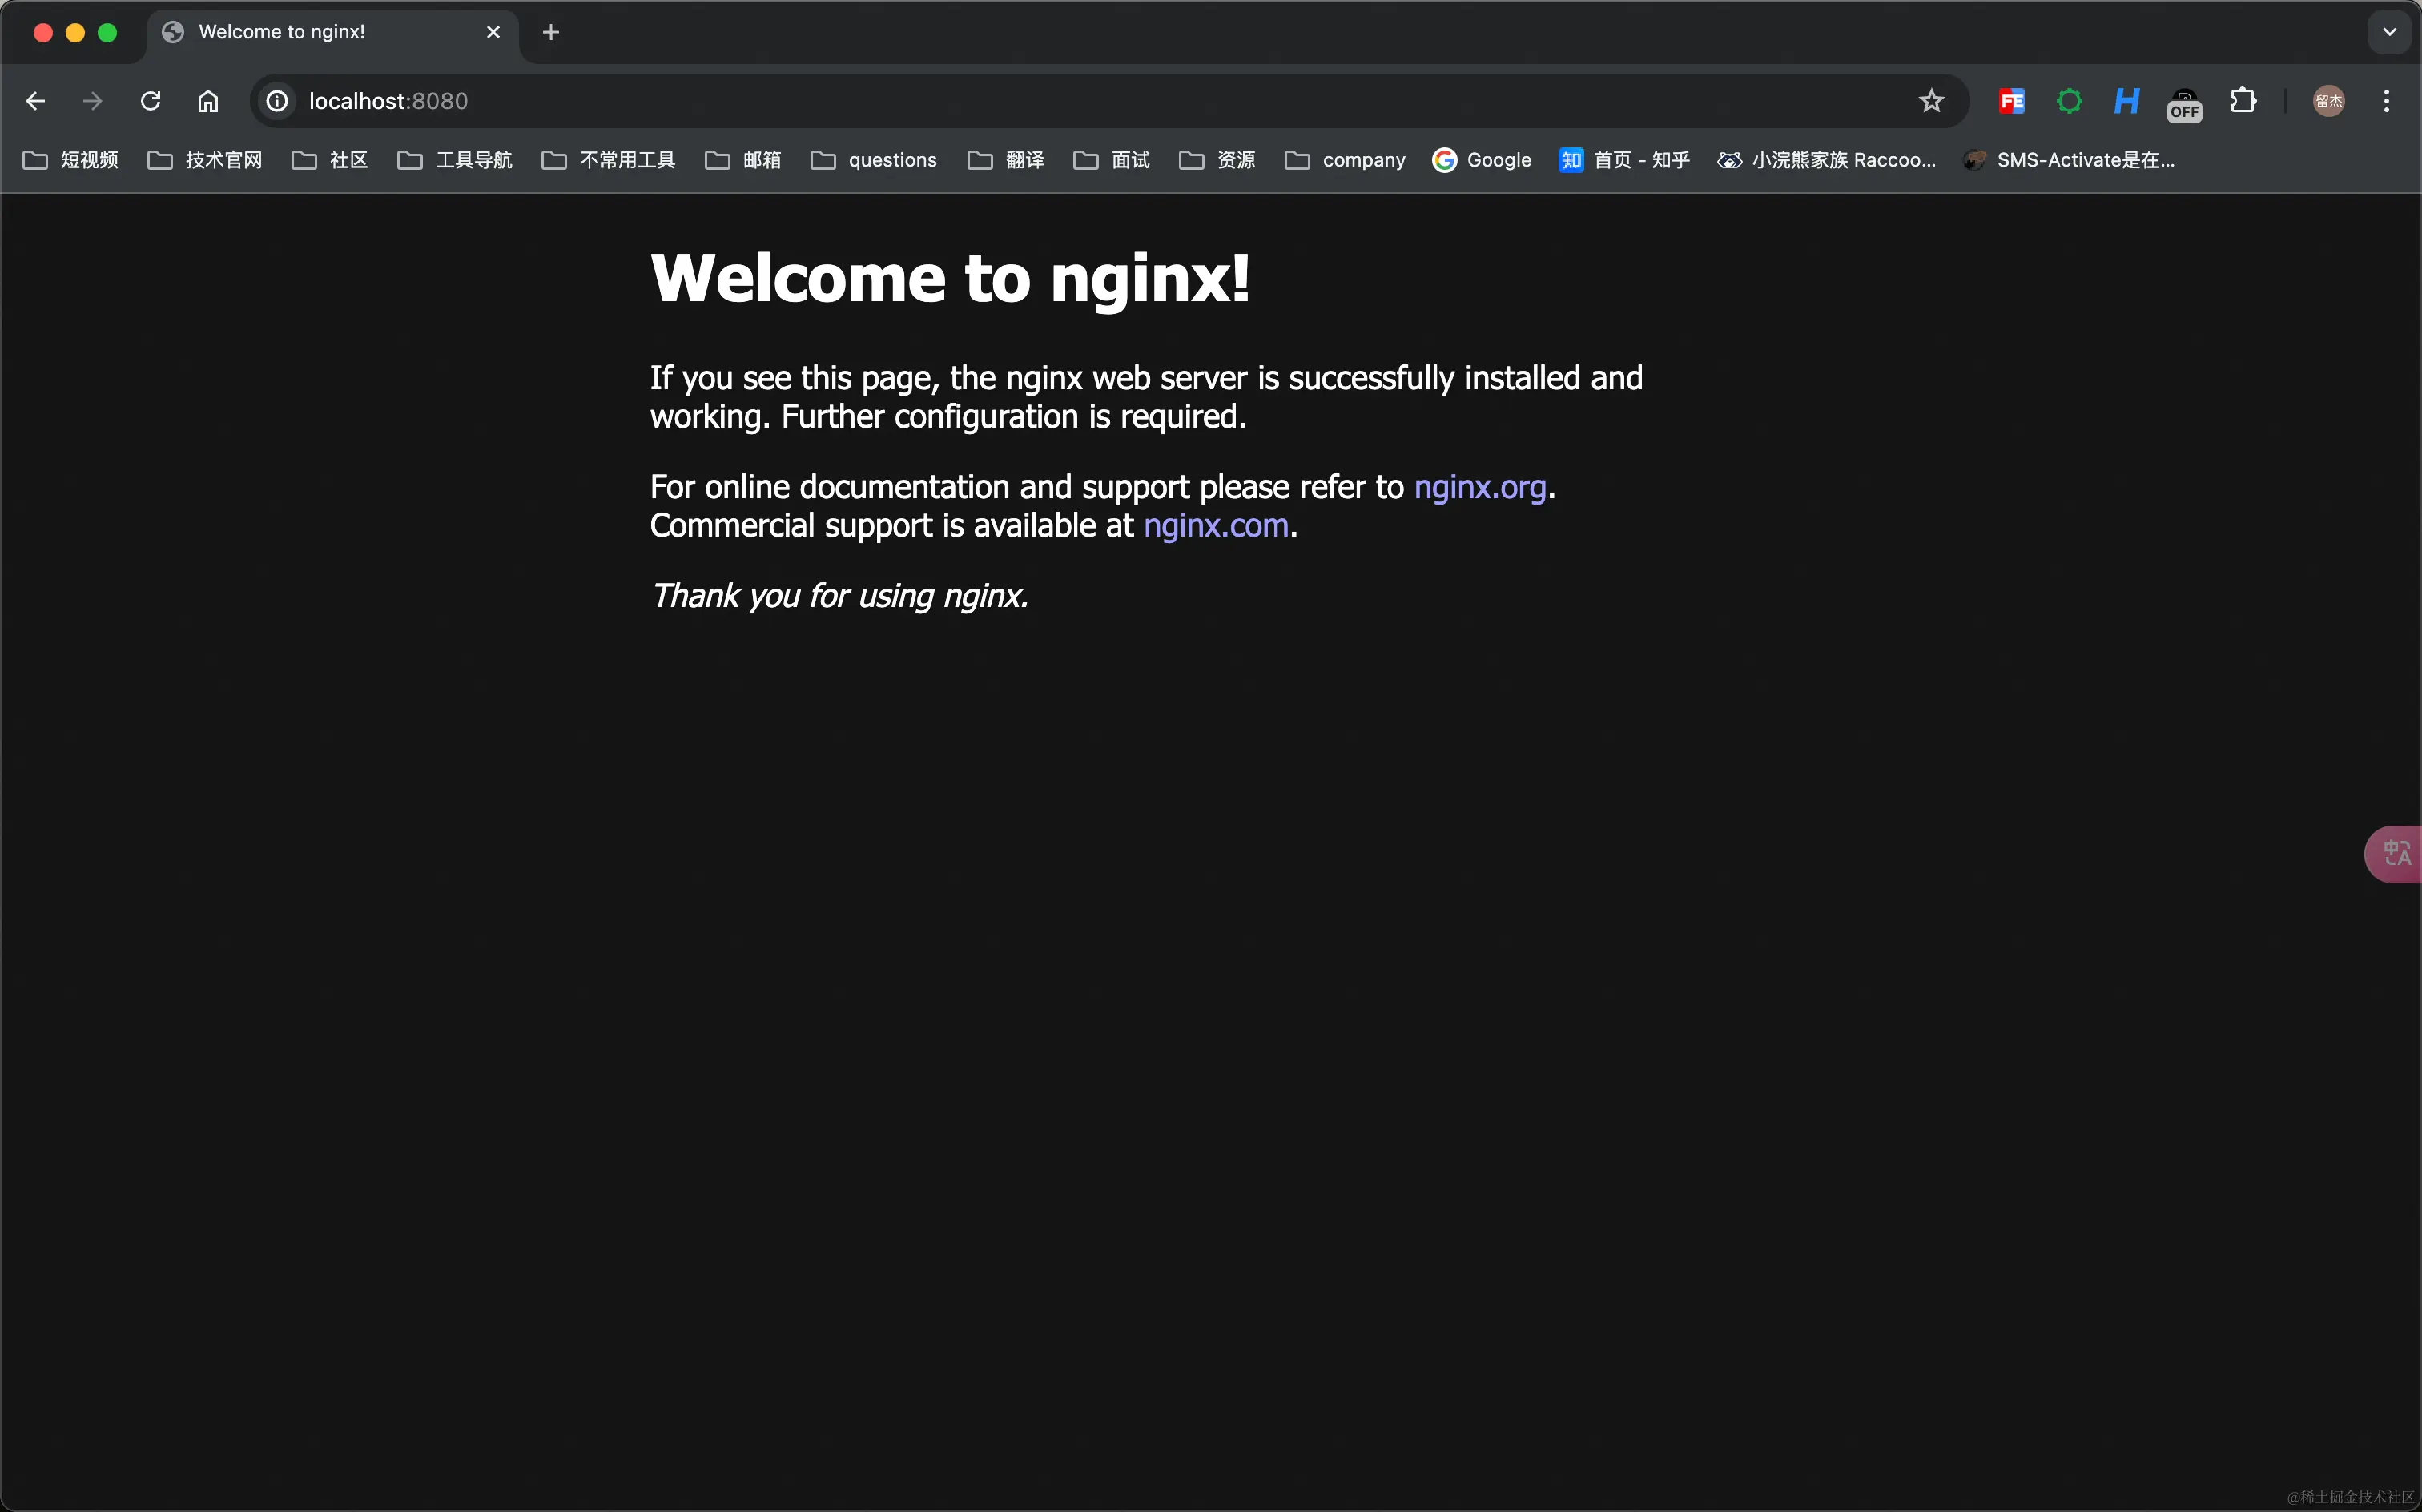2422x1512 pixels.
Task: Toggle the OFF-badged proxy extension
Action: coord(2184,104)
